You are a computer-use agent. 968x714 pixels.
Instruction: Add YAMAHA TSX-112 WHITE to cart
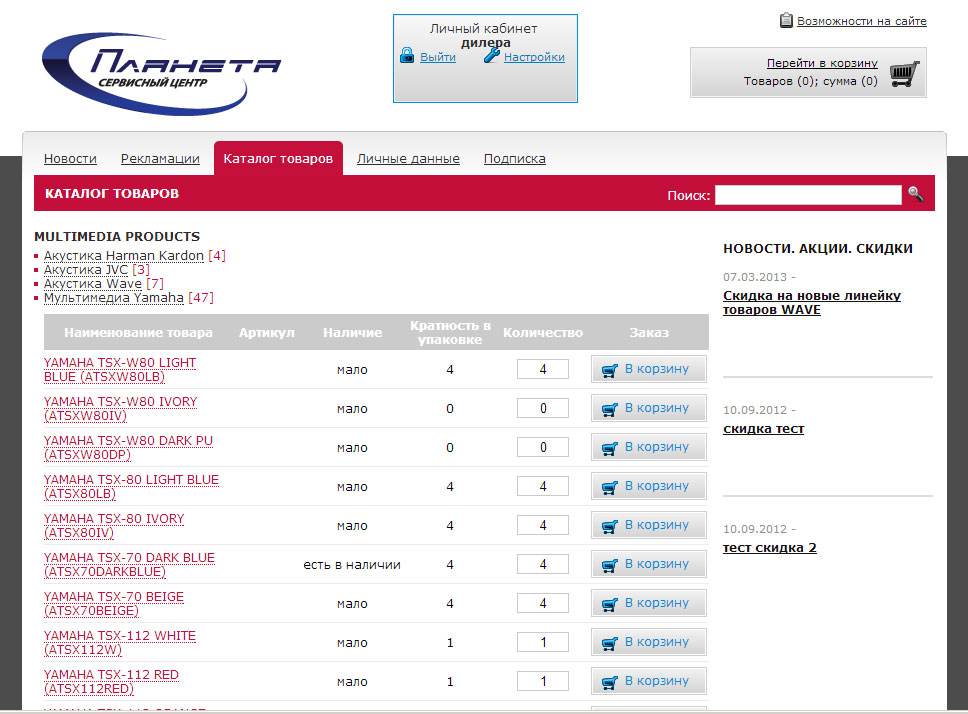pyautogui.click(x=648, y=642)
